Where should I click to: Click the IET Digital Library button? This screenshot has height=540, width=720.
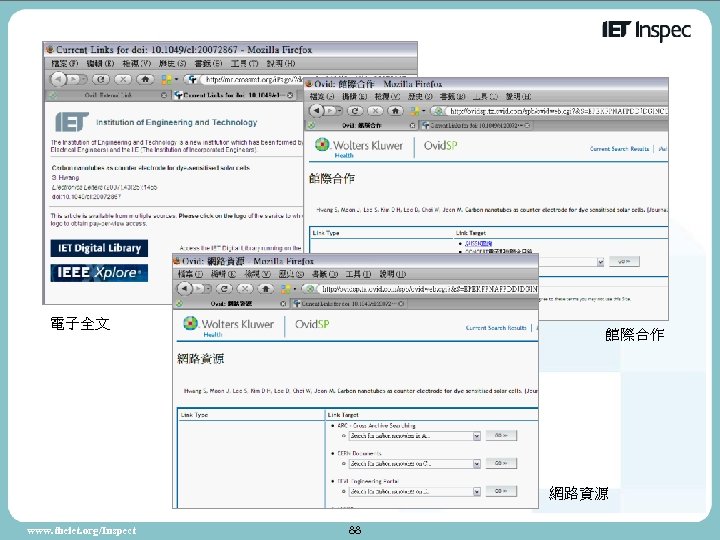(99, 248)
